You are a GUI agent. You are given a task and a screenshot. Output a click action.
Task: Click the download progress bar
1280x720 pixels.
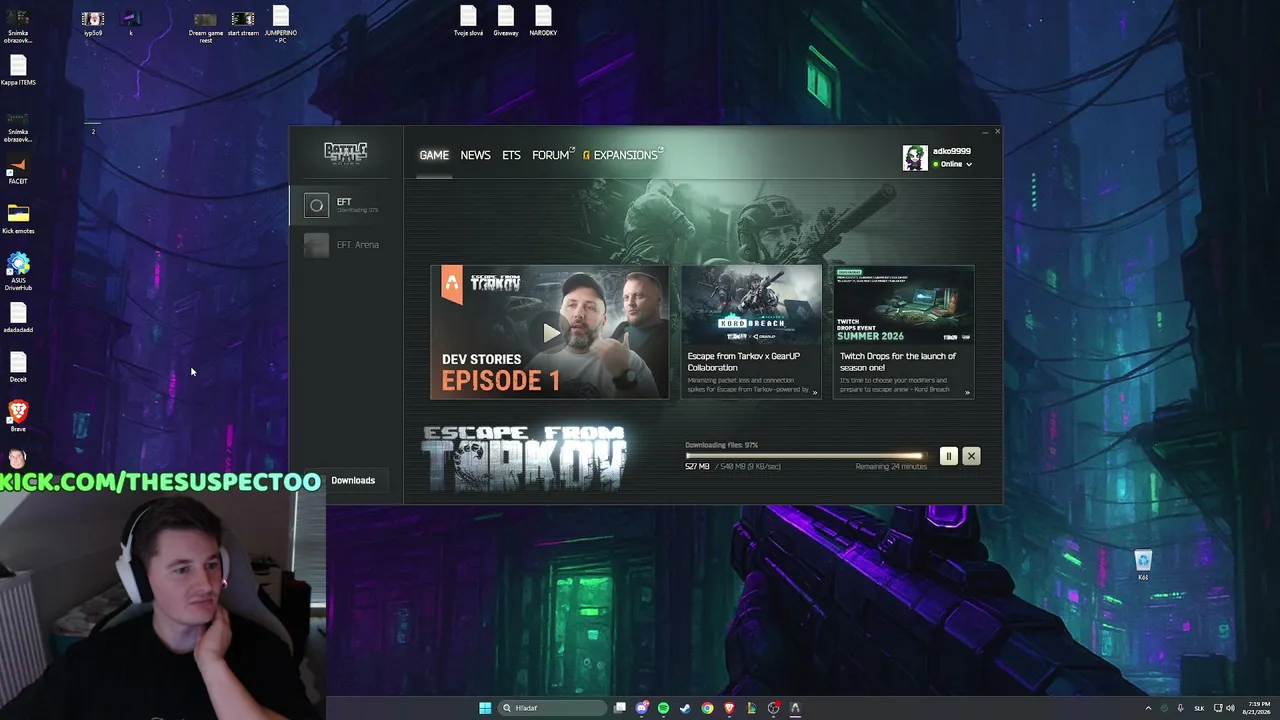point(805,456)
